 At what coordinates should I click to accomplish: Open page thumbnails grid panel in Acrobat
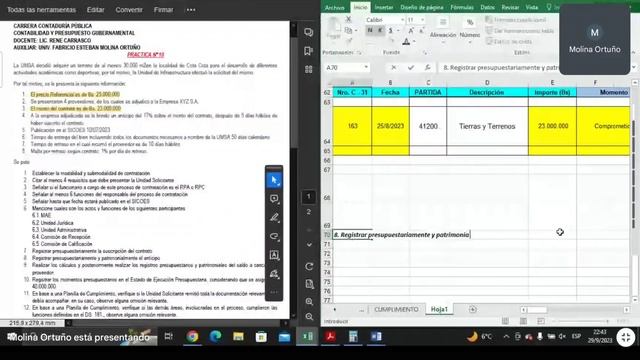click(309, 69)
